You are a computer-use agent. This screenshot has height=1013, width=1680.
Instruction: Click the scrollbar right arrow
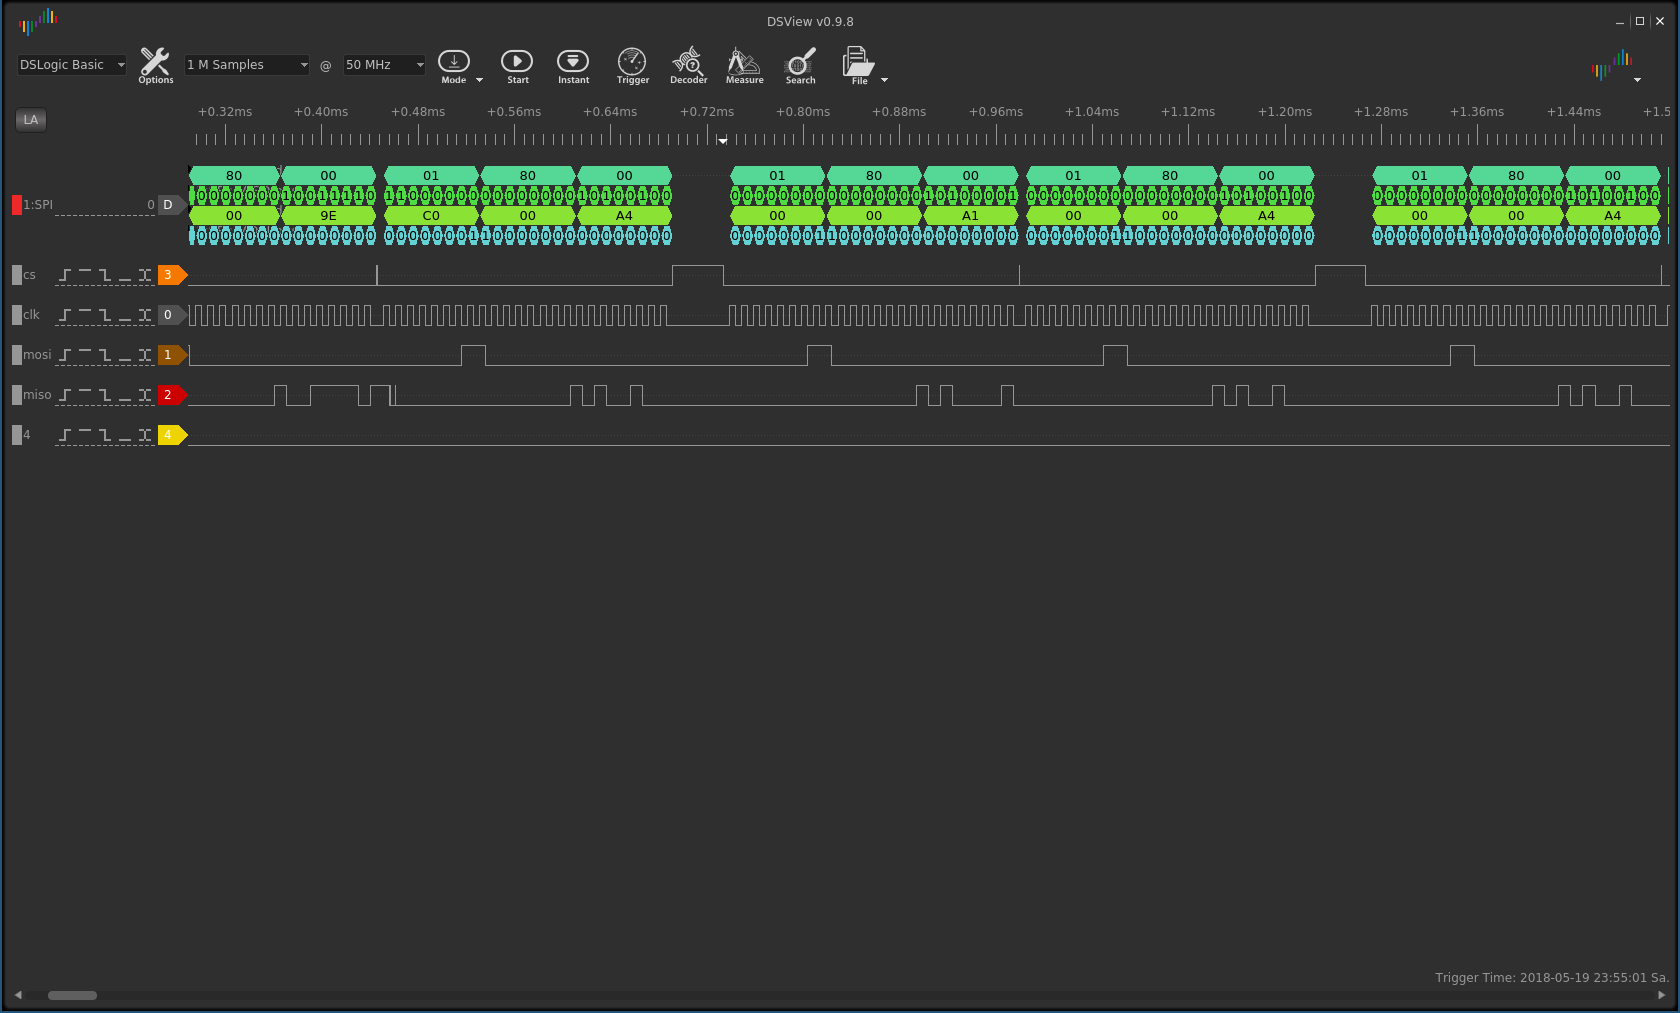tap(1662, 995)
